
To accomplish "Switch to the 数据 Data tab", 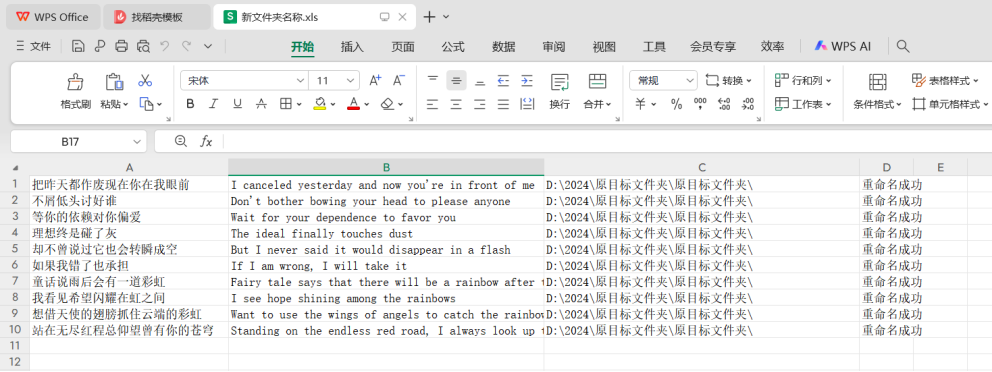I will pos(504,46).
